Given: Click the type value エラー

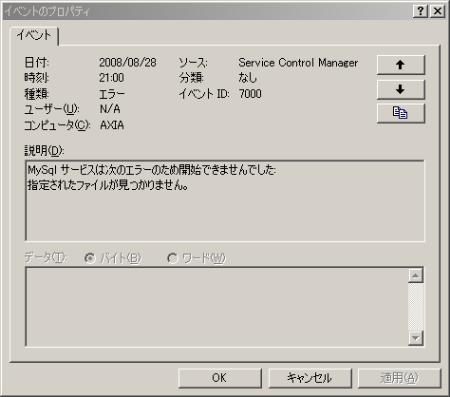Looking at the screenshot, I should pos(112,94).
